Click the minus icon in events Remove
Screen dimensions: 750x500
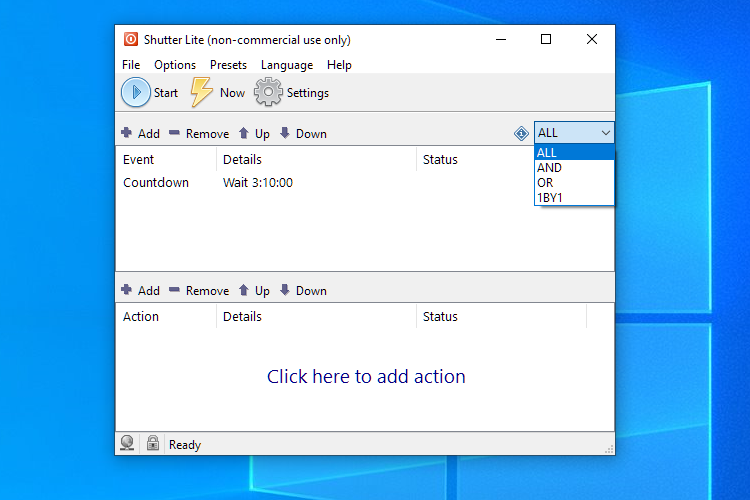click(174, 133)
